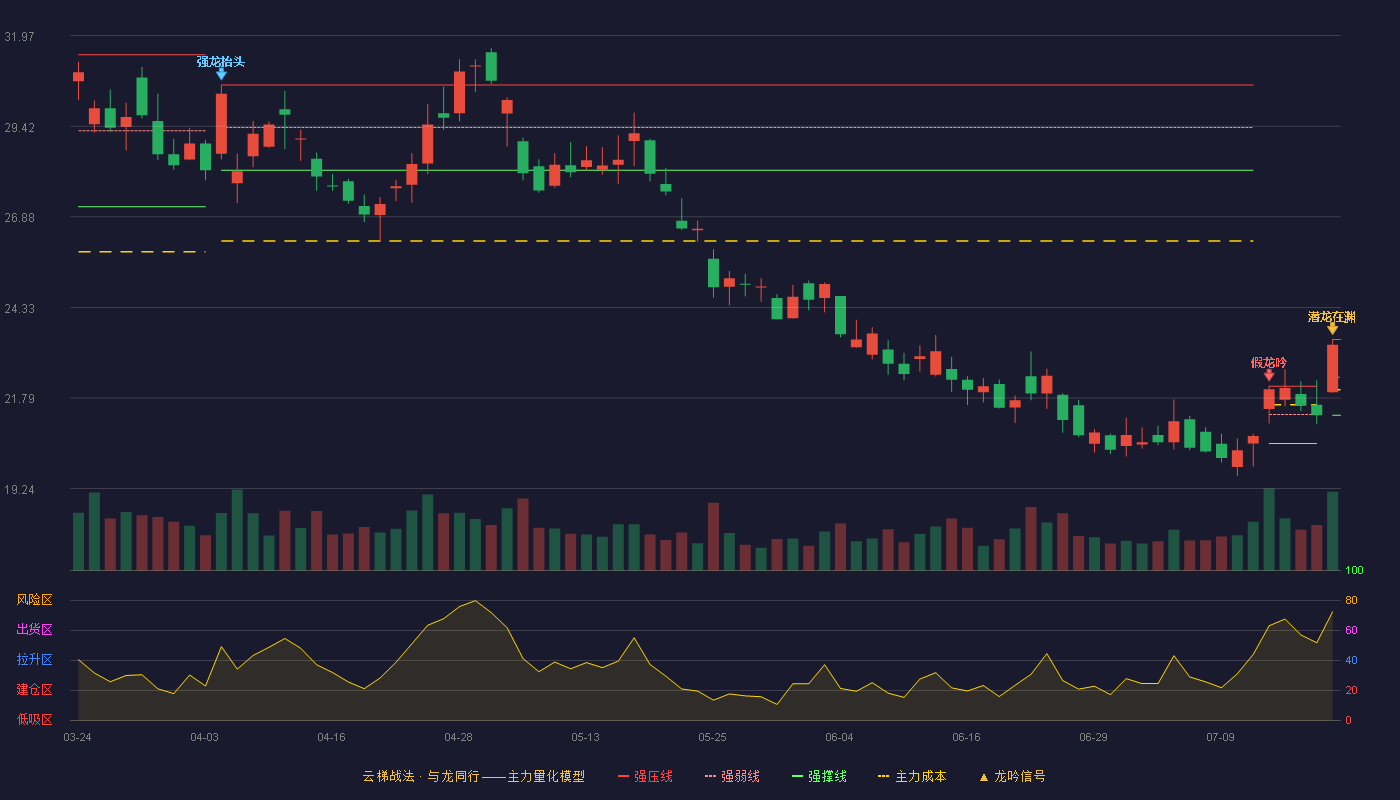Image resolution: width=1400 pixels, height=800 pixels.
Task: Click the blue 强龙抬头 signal arrow
Action: click(x=221, y=74)
